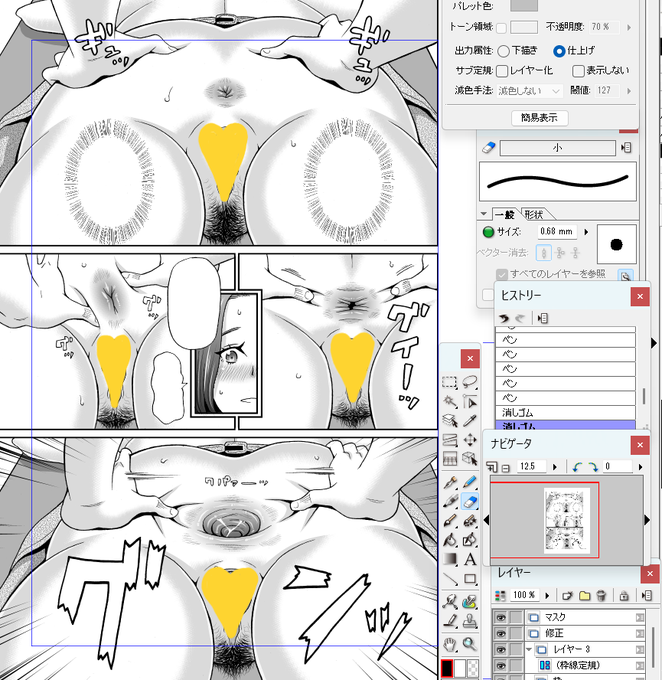The height and width of the screenshot is (680, 662).
Task: Collapse tool options with triangle beside 一般
Action: click(x=484, y=214)
